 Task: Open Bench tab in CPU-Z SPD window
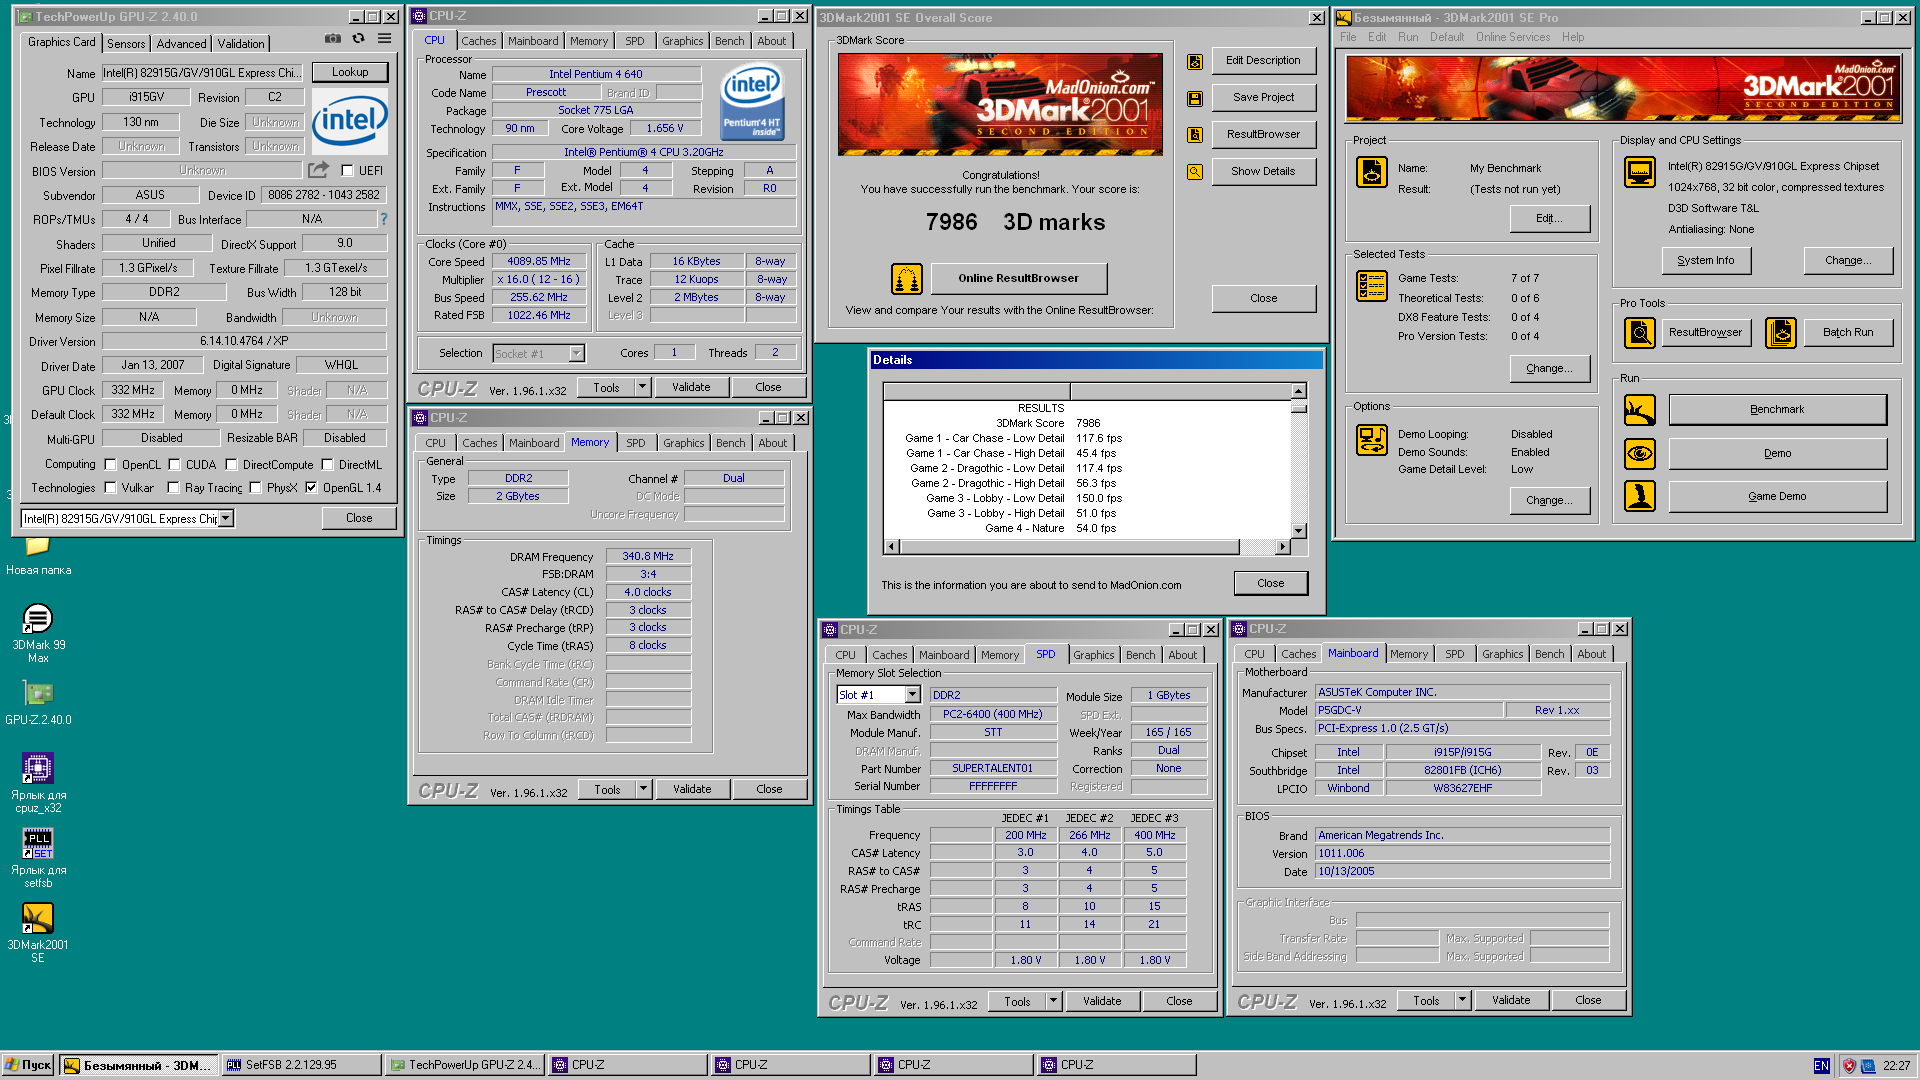(1140, 655)
